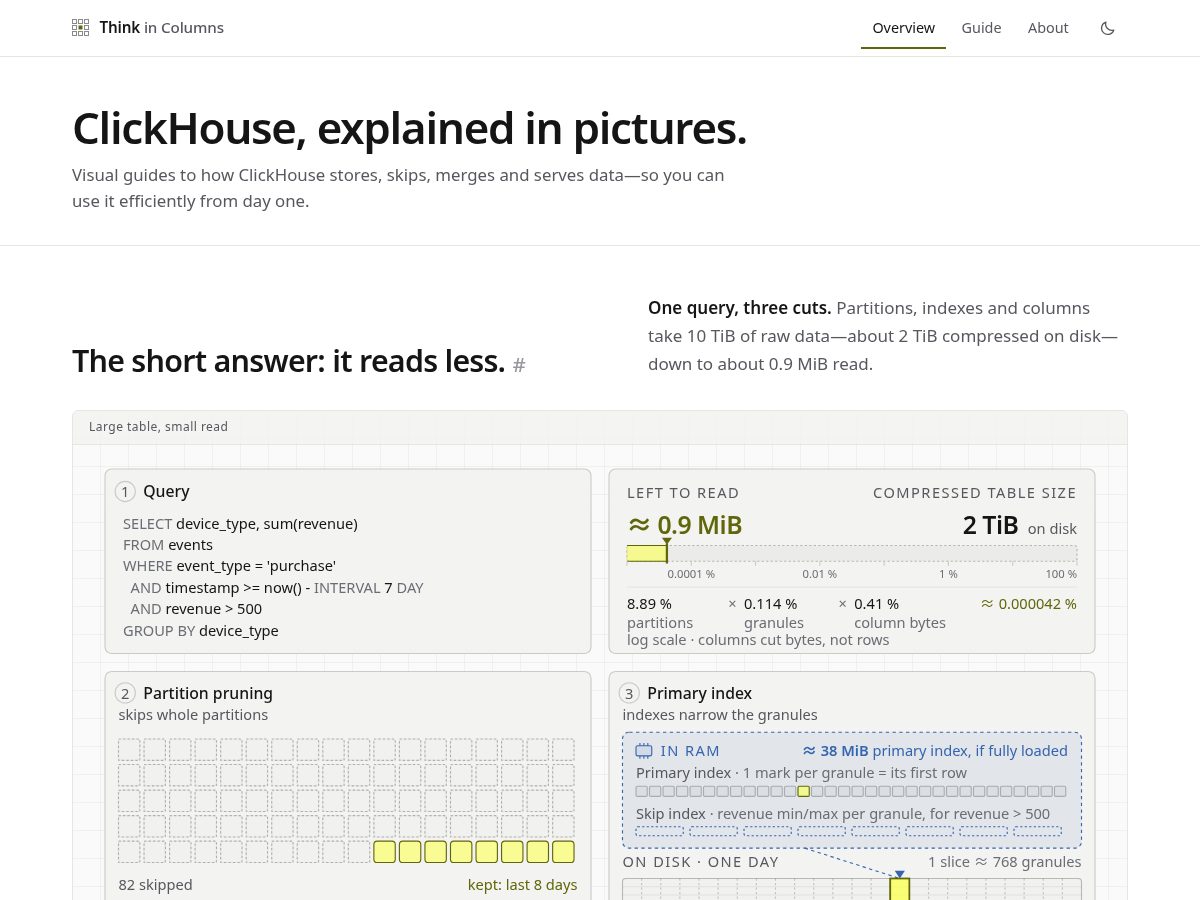
Task: Click the '100 %' log scale tick label
Action: 1061,574
